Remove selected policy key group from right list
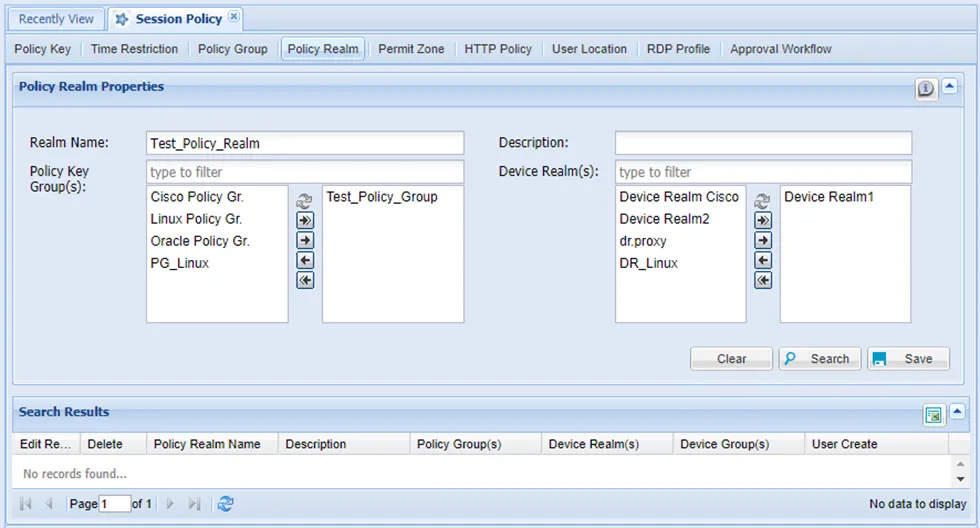Viewport: 980px width, 528px height. coord(305,260)
